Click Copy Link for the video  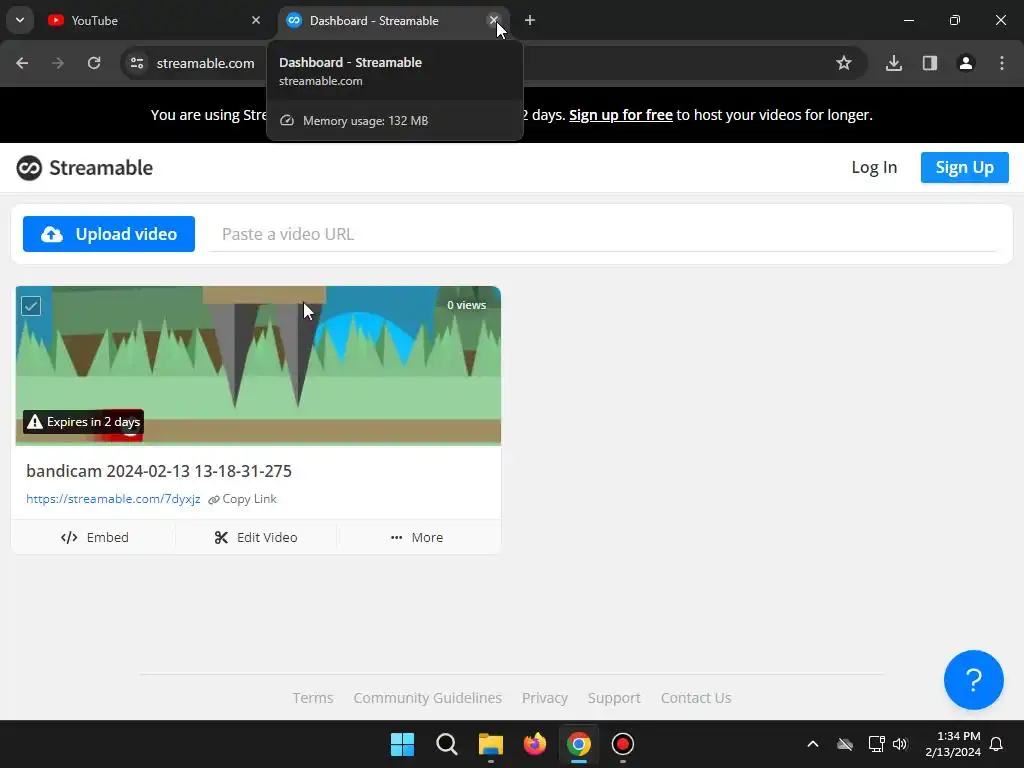click(x=242, y=499)
